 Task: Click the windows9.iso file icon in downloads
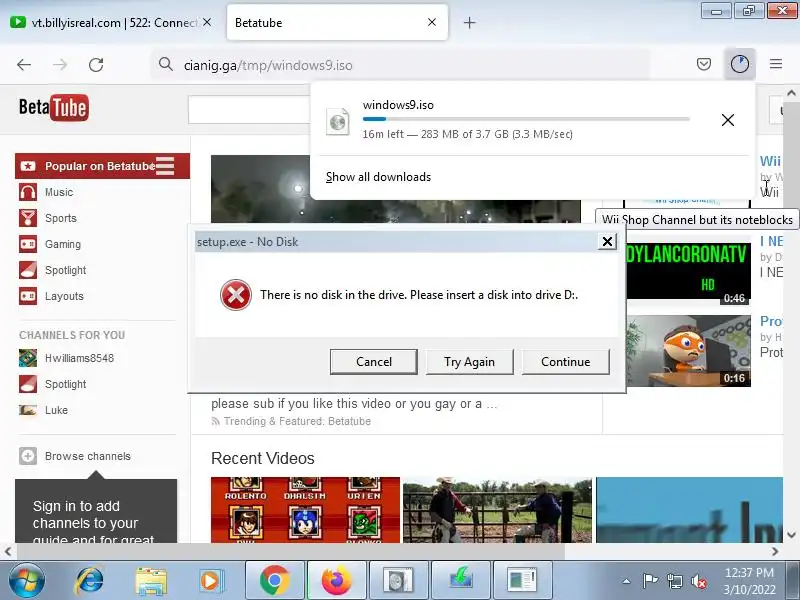(338, 121)
